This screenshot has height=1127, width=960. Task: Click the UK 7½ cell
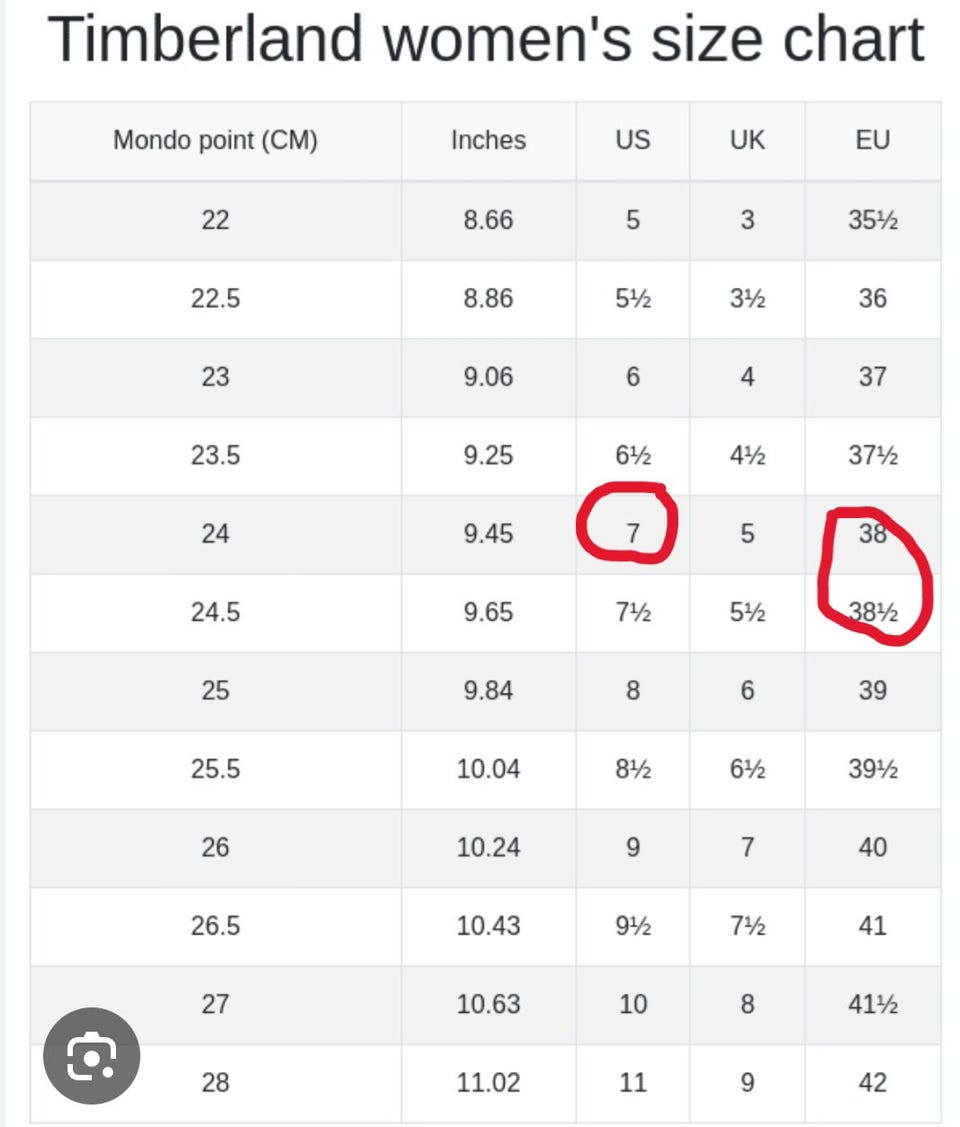(747, 926)
